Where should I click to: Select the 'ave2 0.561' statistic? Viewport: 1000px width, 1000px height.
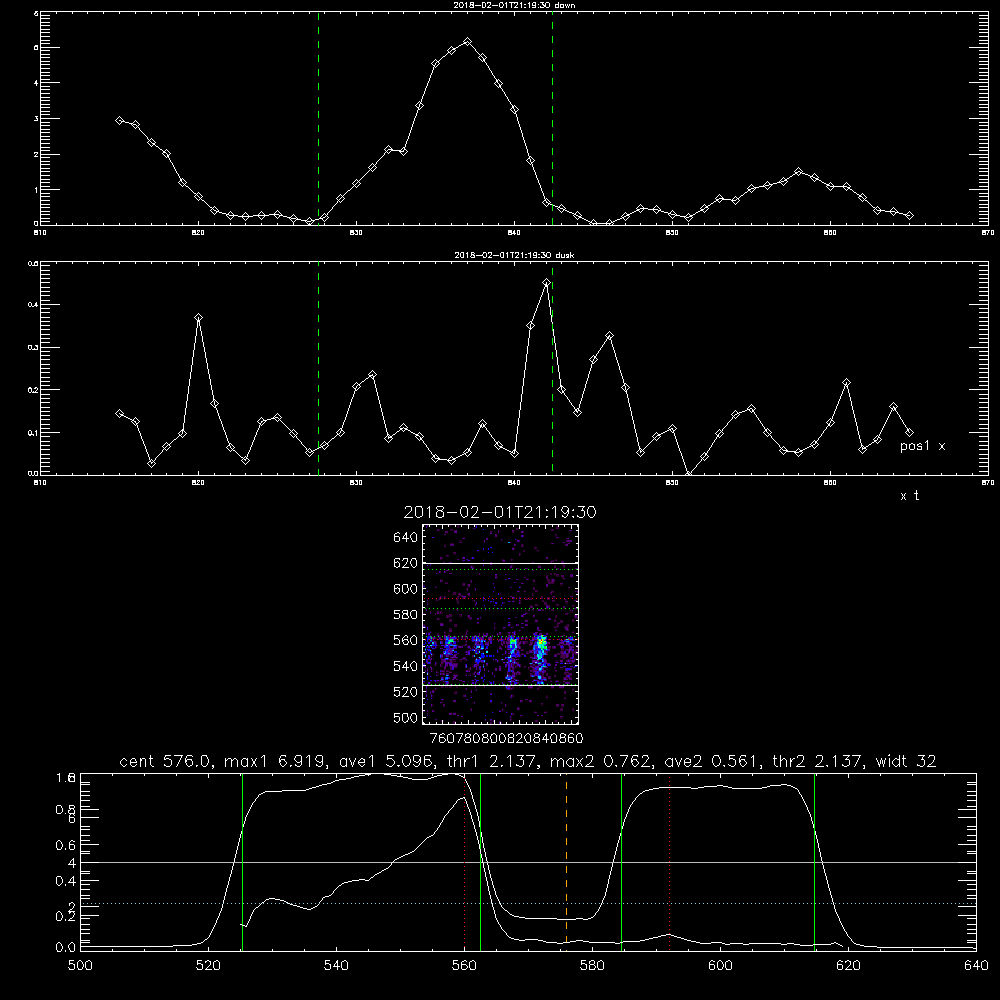[x=710, y=761]
